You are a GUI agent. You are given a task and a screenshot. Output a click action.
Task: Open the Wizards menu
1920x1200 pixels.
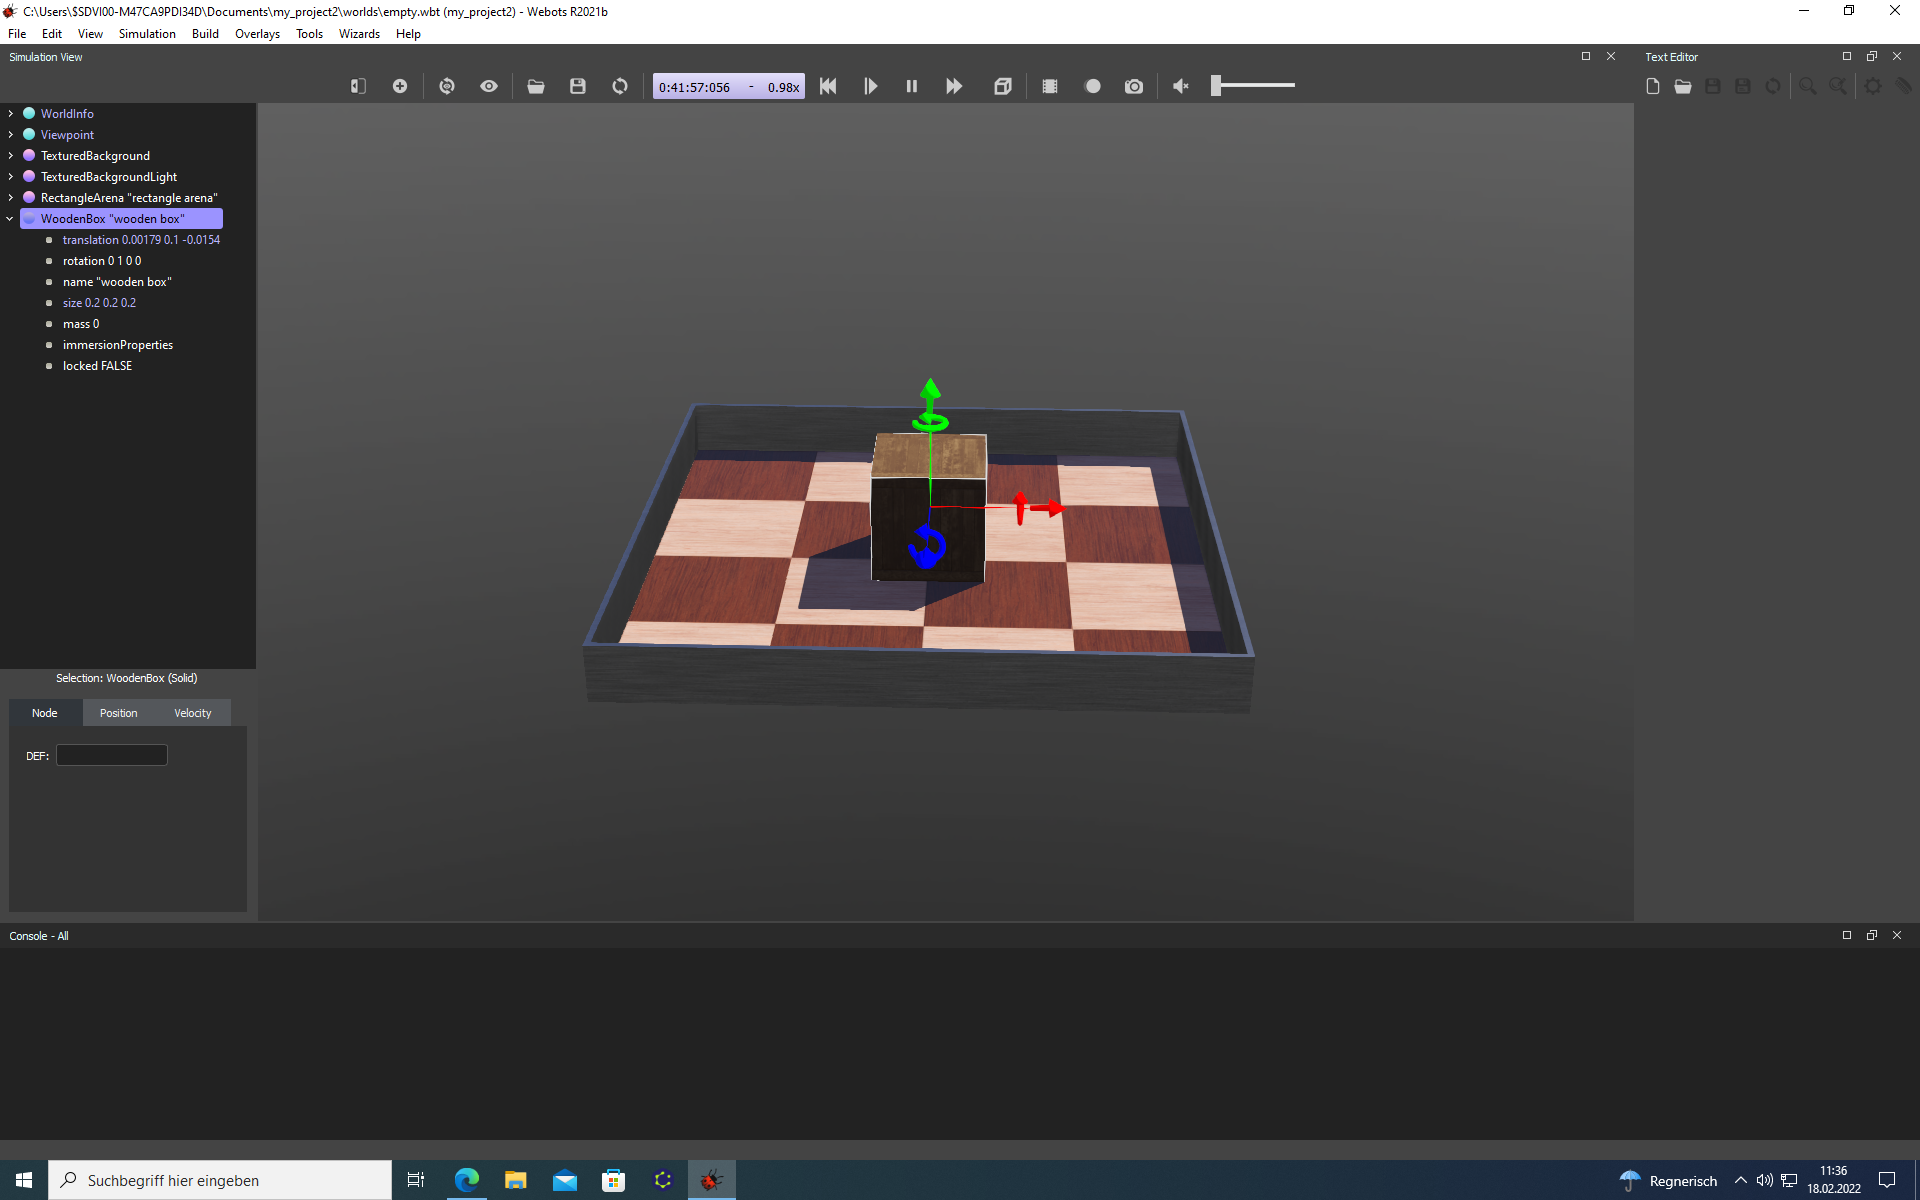pyautogui.click(x=359, y=34)
